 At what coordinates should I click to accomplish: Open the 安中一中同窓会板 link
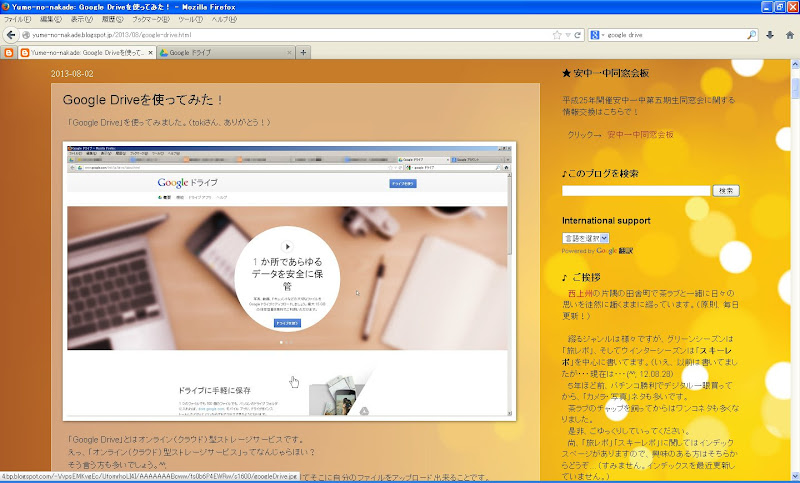[x=640, y=135]
